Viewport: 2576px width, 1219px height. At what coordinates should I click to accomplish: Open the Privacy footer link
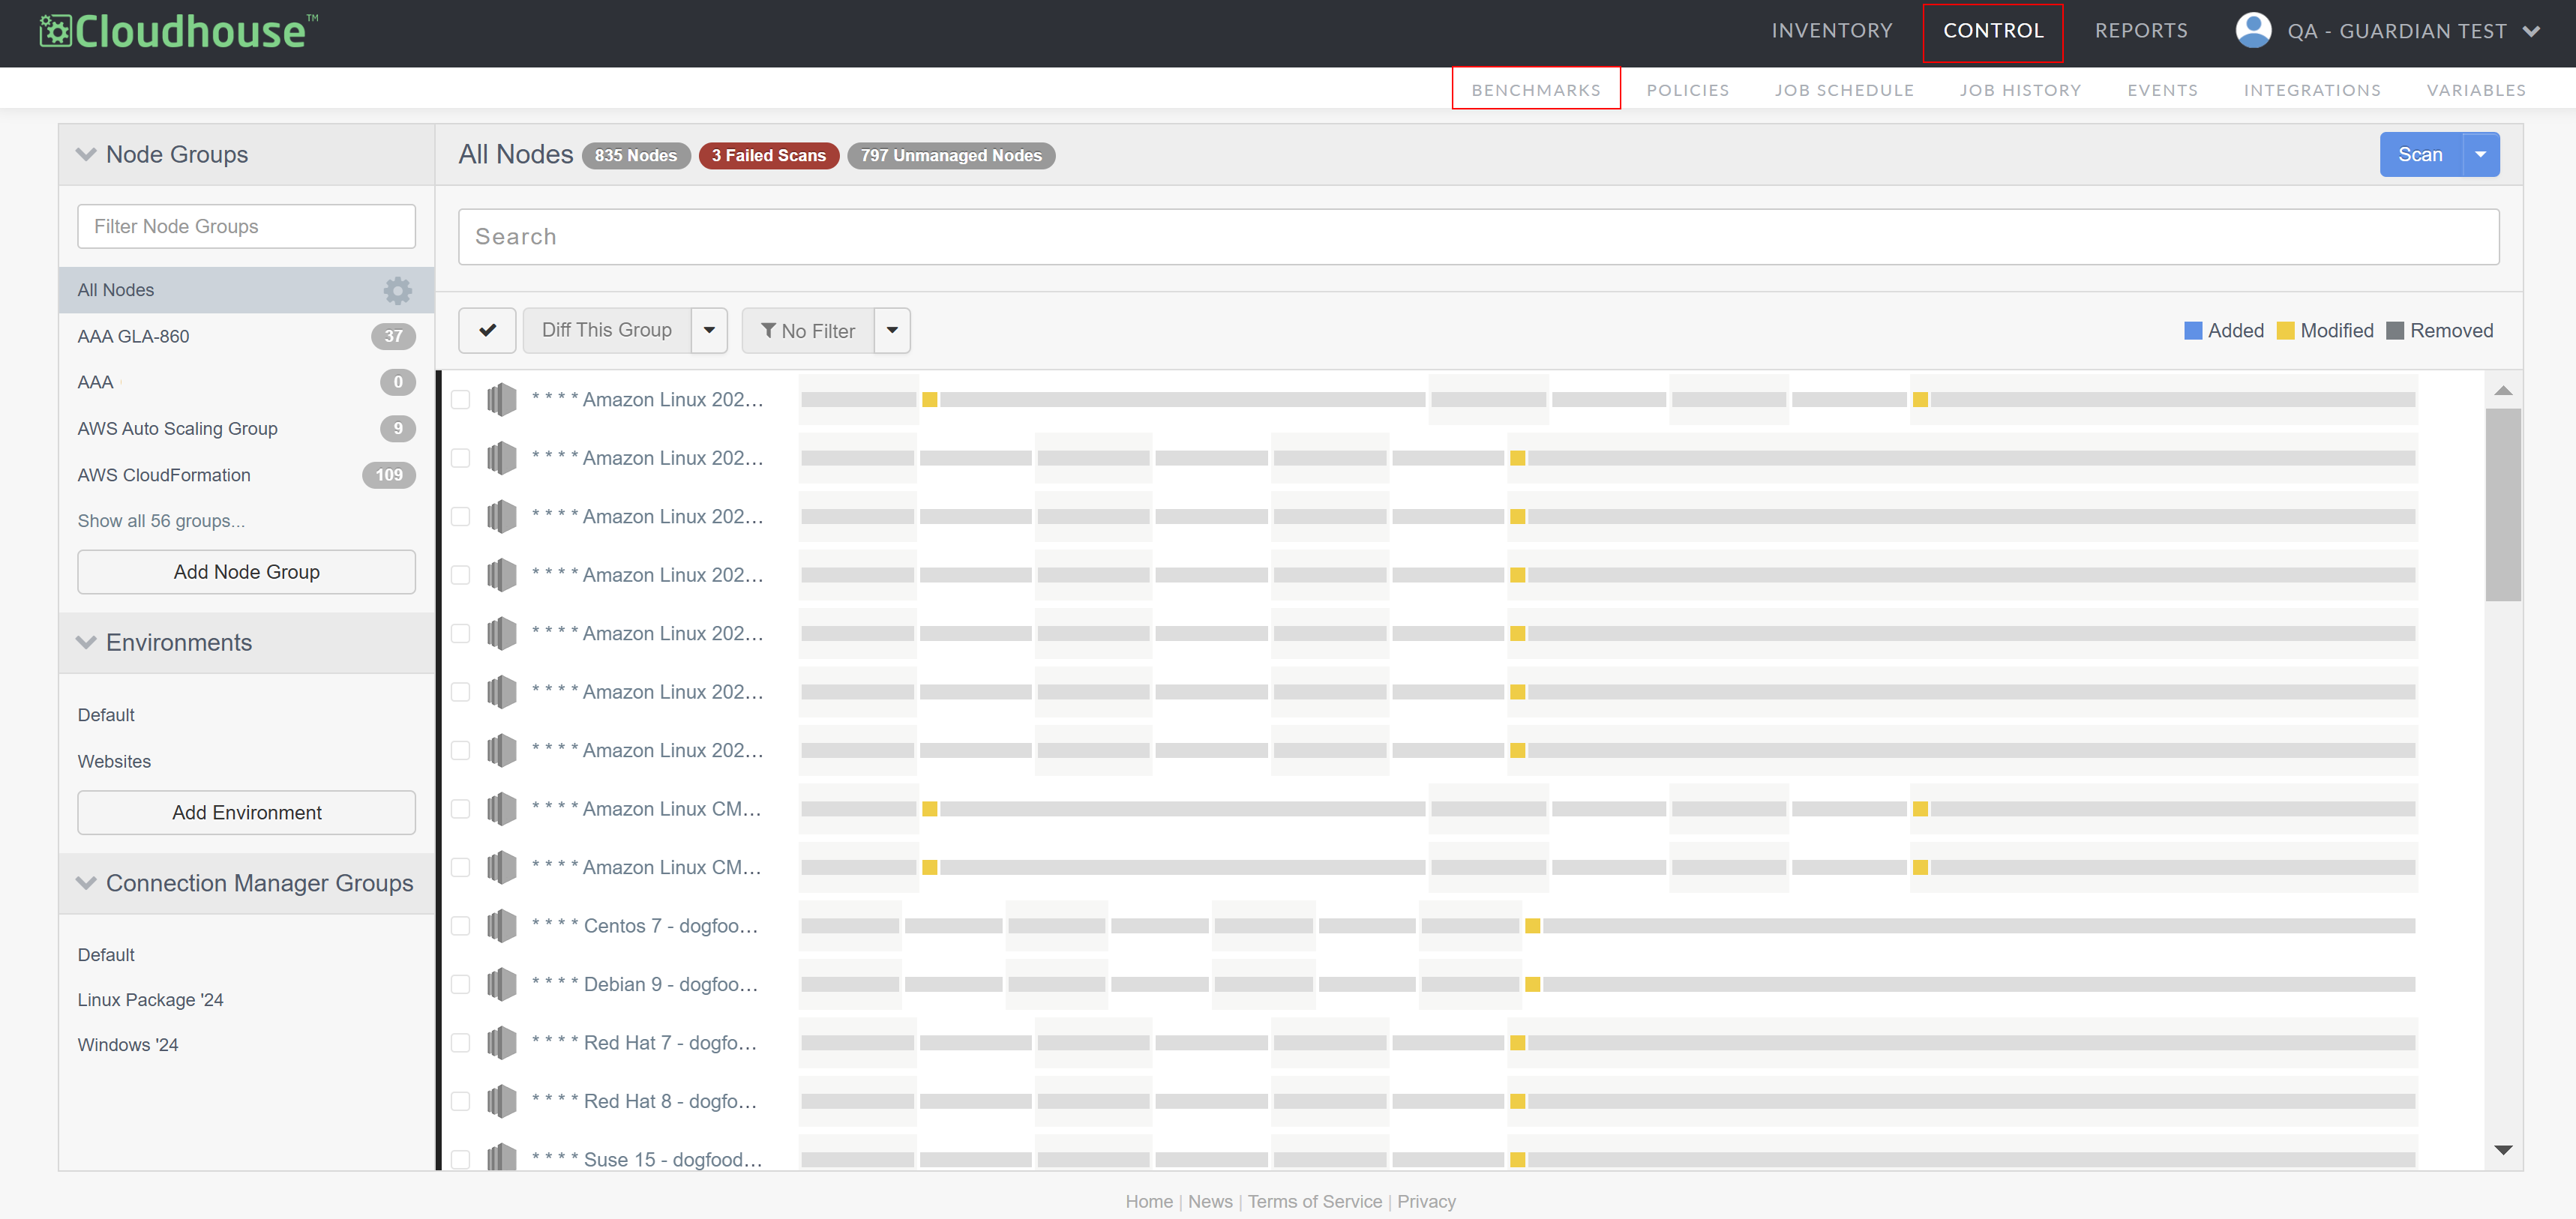pyautogui.click(x=1426, y=1201)
